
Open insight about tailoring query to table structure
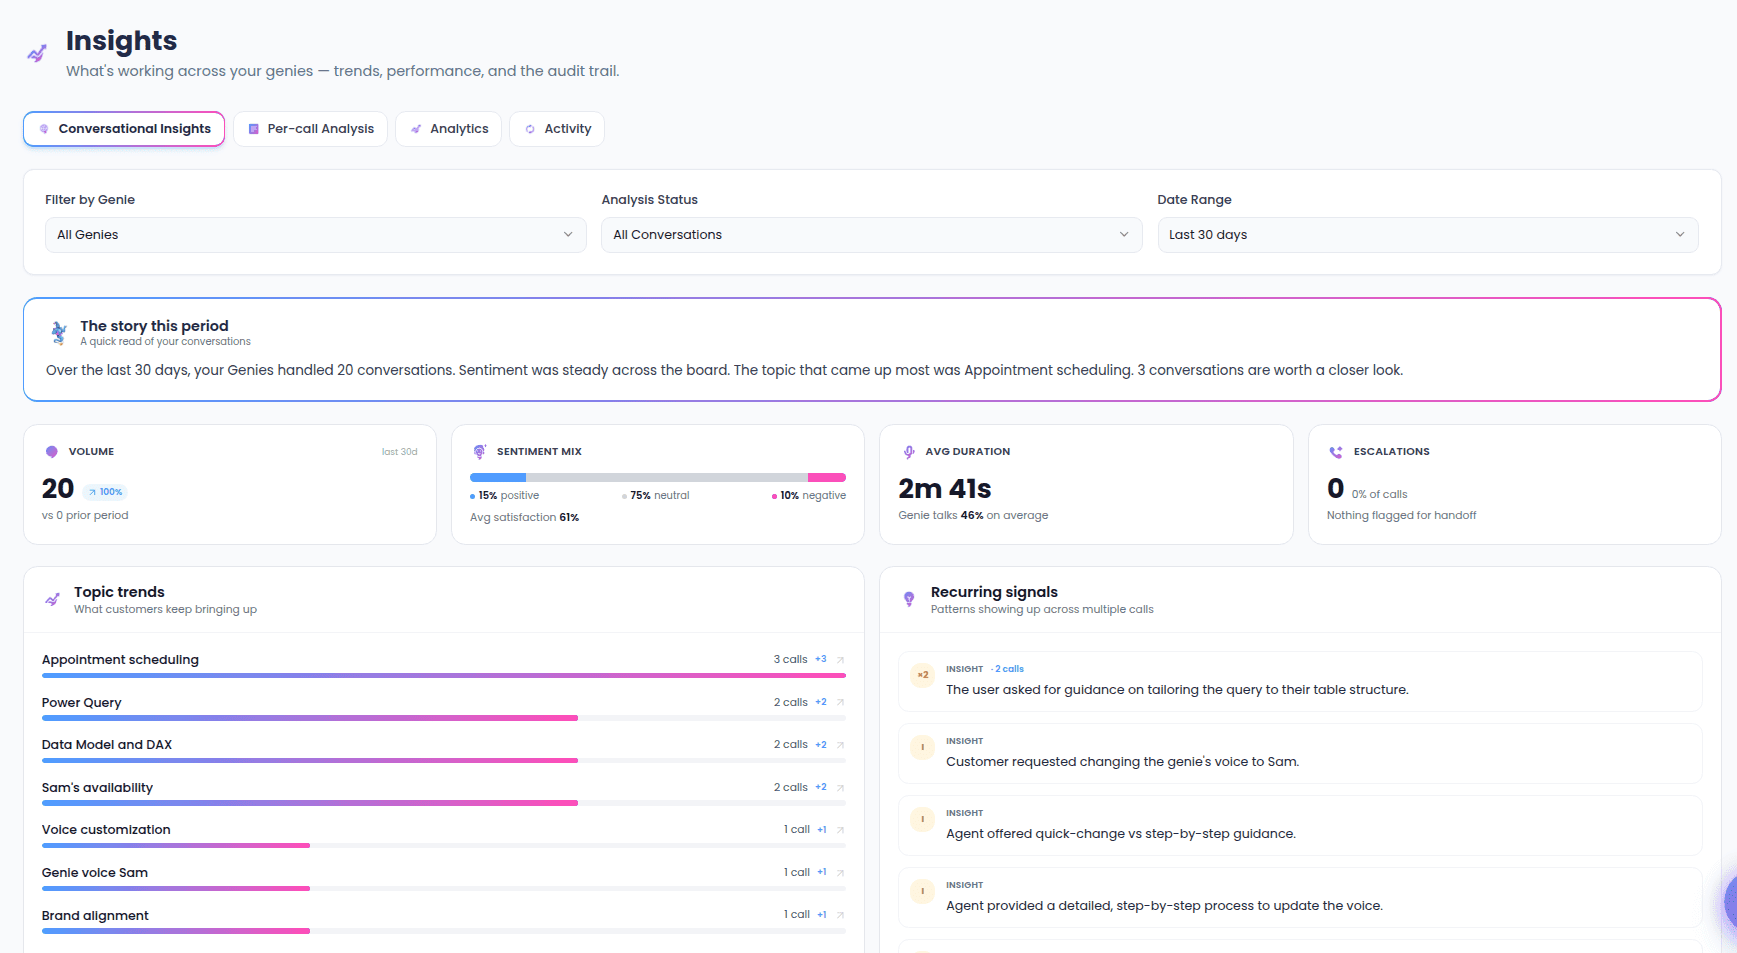click(x=1300, y=682)
